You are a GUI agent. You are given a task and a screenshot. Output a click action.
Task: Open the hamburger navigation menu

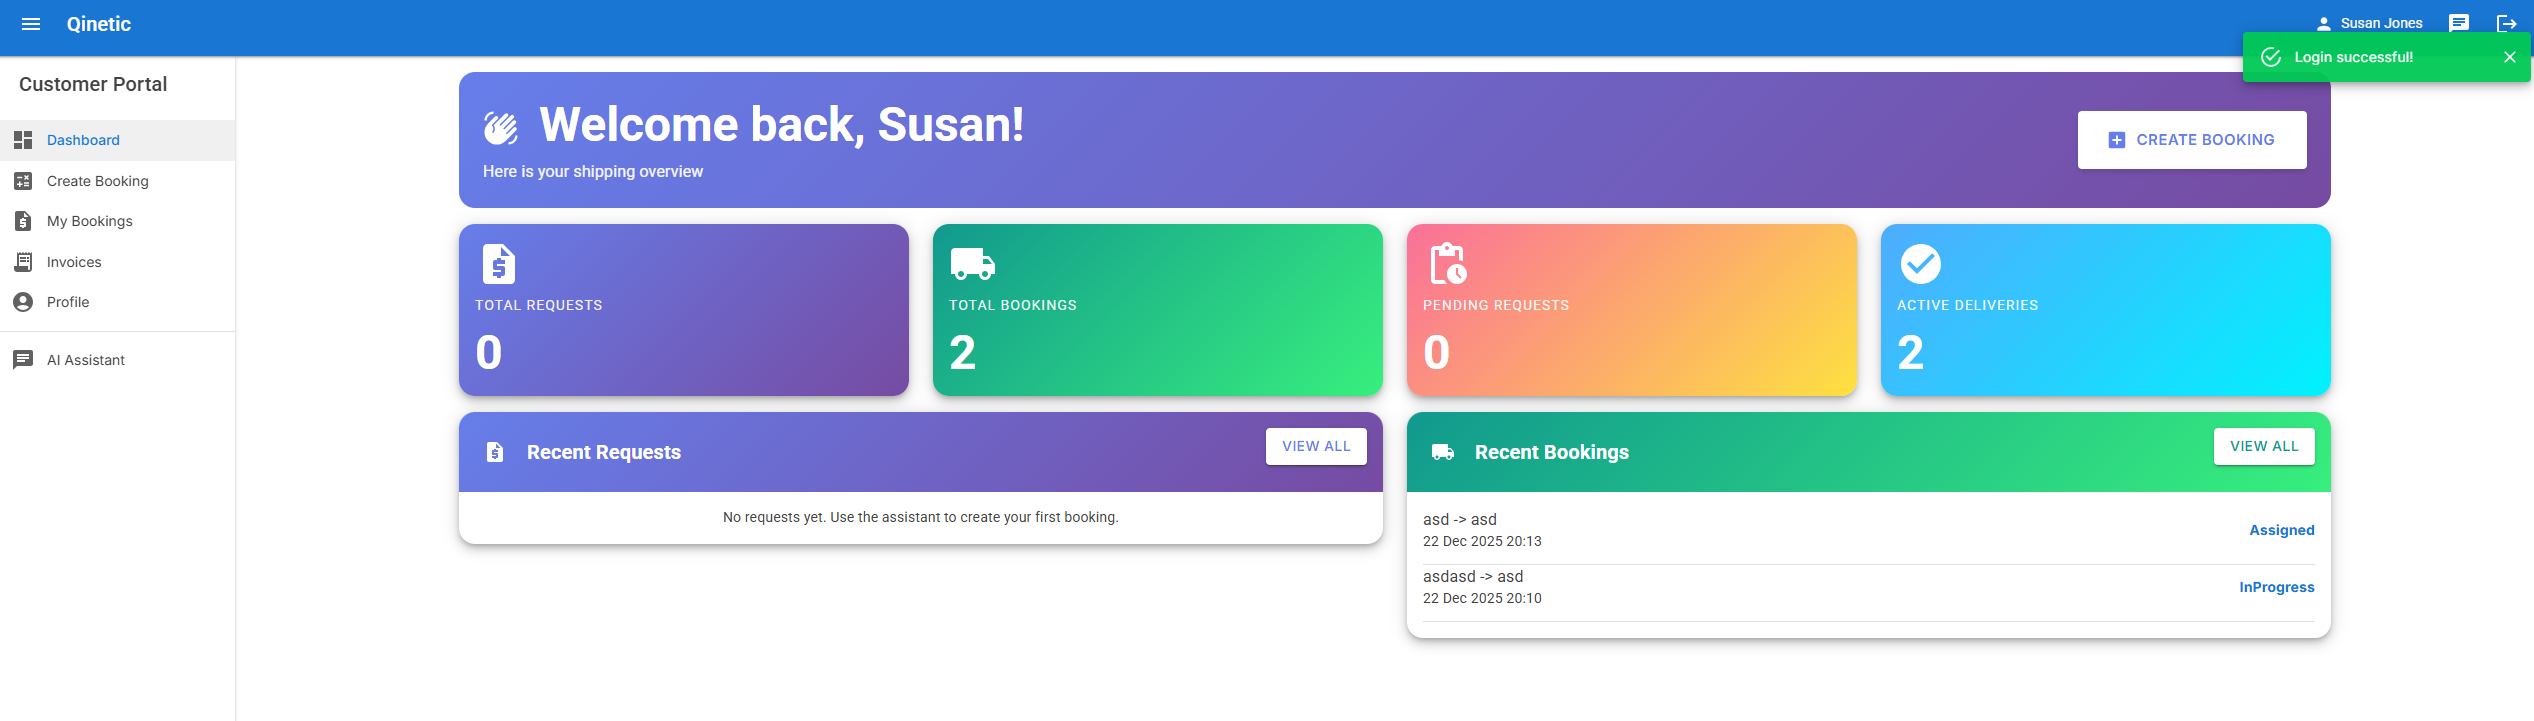point(31,24)
